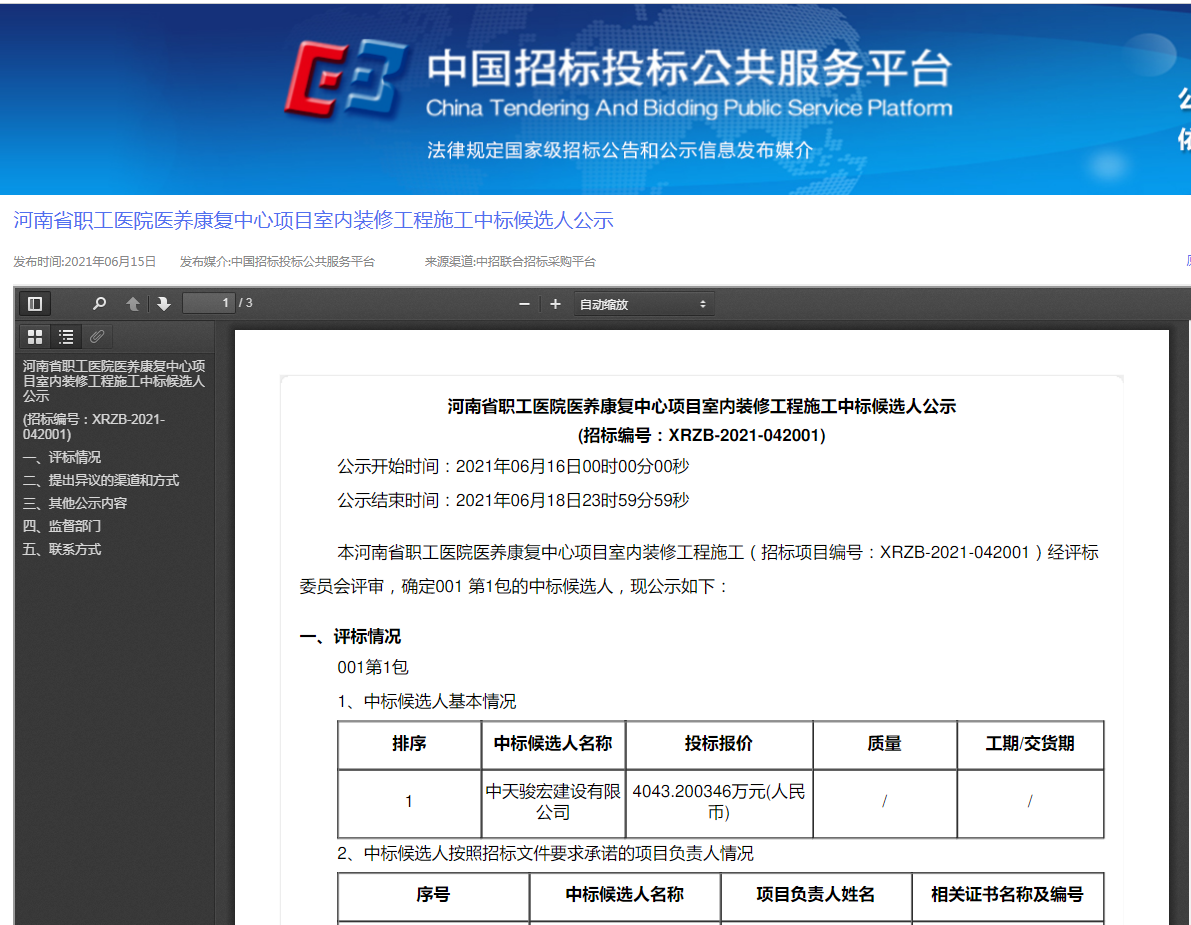The width and height of the screenshot is (1191, 925).
Task: Go to the next page arrow
Action: coord(163,304)
